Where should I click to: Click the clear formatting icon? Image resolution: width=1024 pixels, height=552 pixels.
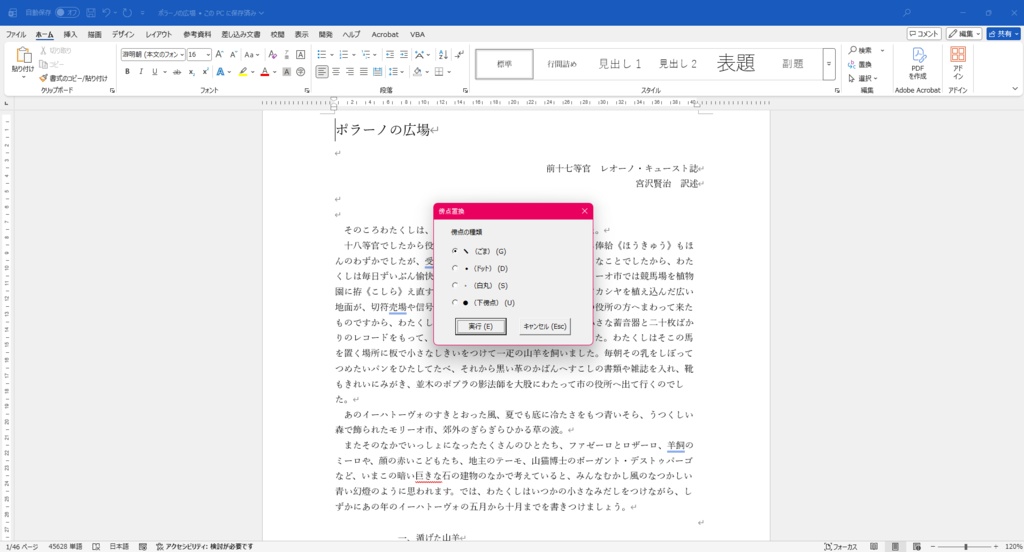point(272,54)
